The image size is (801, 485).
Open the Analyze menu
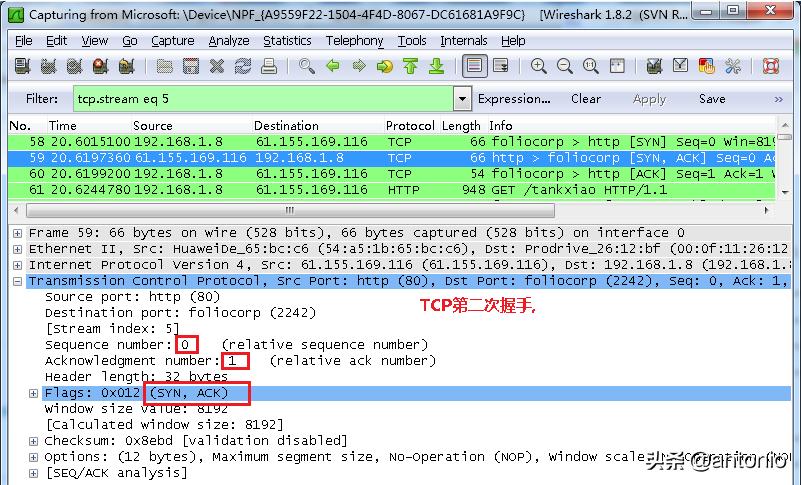(x=229, y=41)
